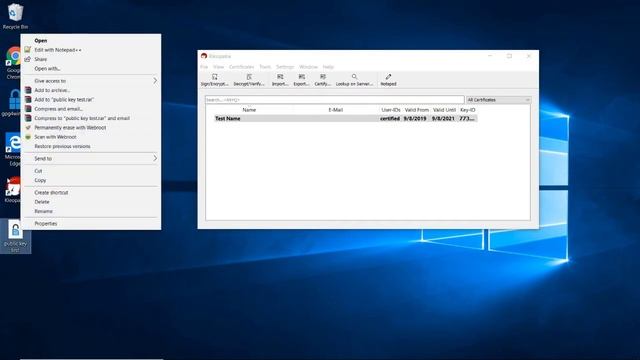Click the Certify toolbar icon
Image resolution: width=640 pixels, height=360 pixels.
tap(322, 80)
